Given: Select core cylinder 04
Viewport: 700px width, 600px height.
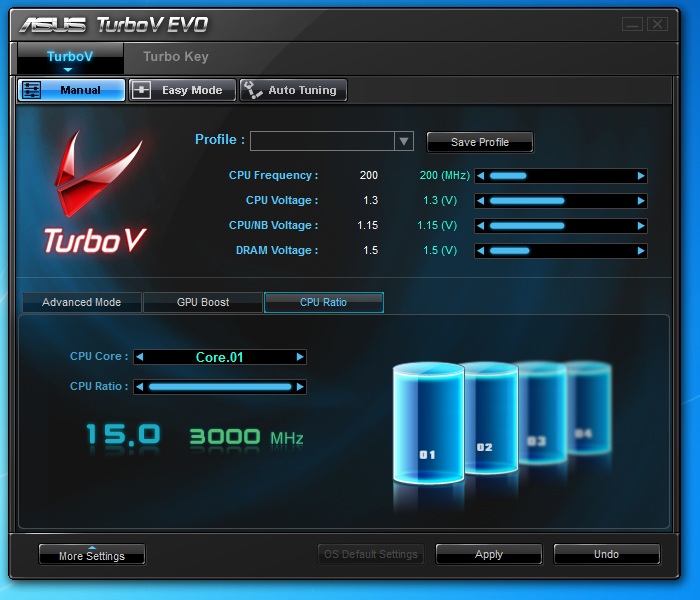Looking at the screenshot, I should [x=589, y=408].
